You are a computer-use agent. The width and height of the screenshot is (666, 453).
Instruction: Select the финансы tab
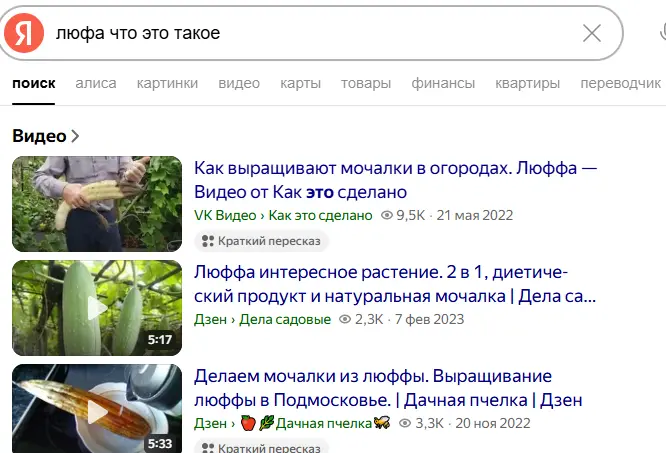point(443,83)
